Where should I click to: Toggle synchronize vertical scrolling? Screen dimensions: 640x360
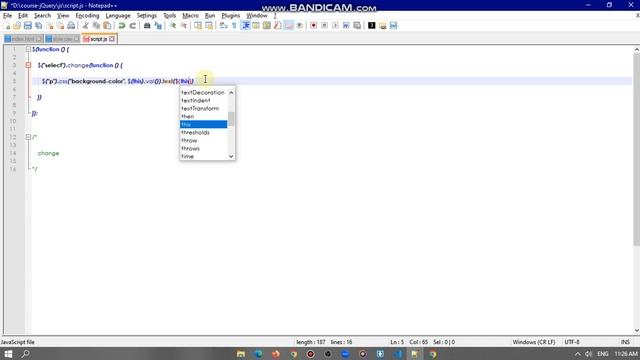coord(198,26)
